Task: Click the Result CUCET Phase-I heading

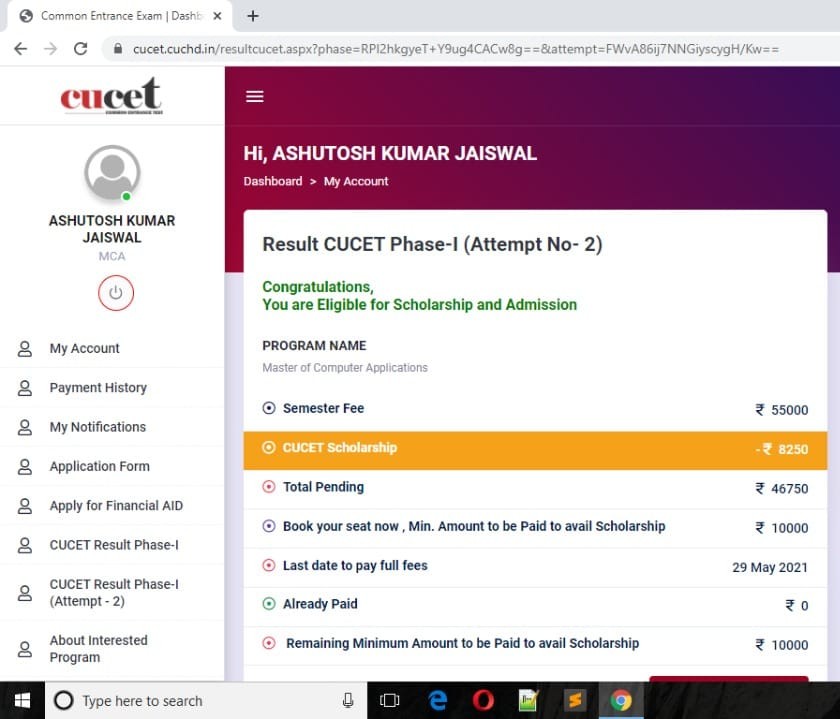Action: coord(432,244)
